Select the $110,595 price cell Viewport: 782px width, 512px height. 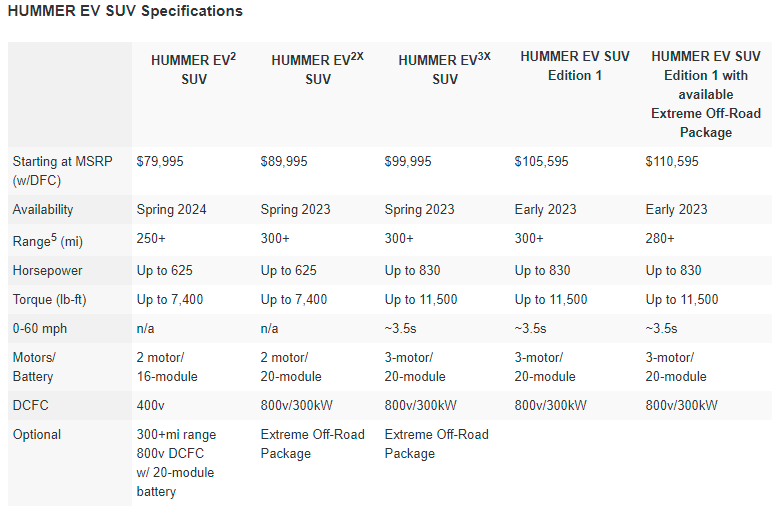672,161
